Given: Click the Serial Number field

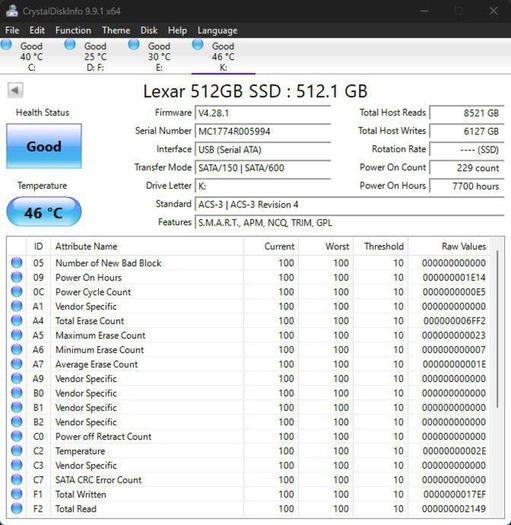Looking at the screenshot, I should coord(263,131).
